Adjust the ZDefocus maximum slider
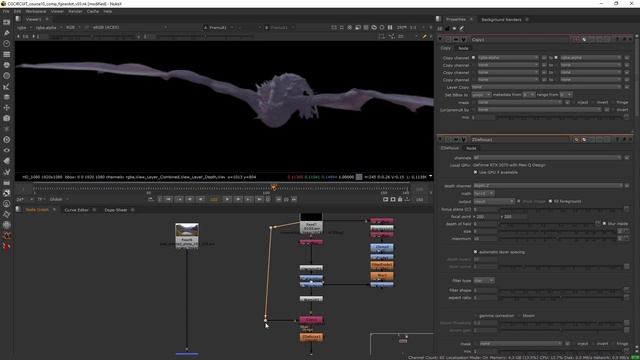The width and height of the screenshot is (640, 360). click(558, 238)
